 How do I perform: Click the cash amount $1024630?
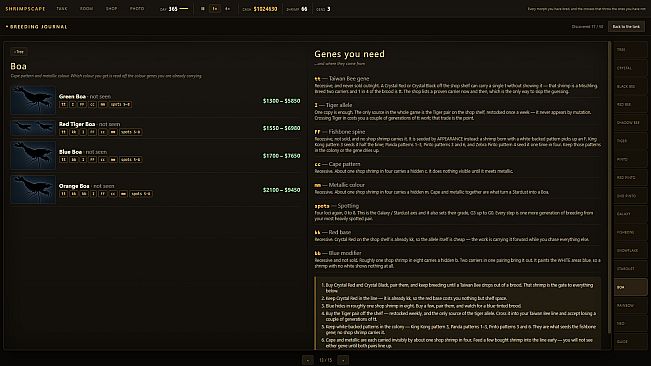click(265, 9)
